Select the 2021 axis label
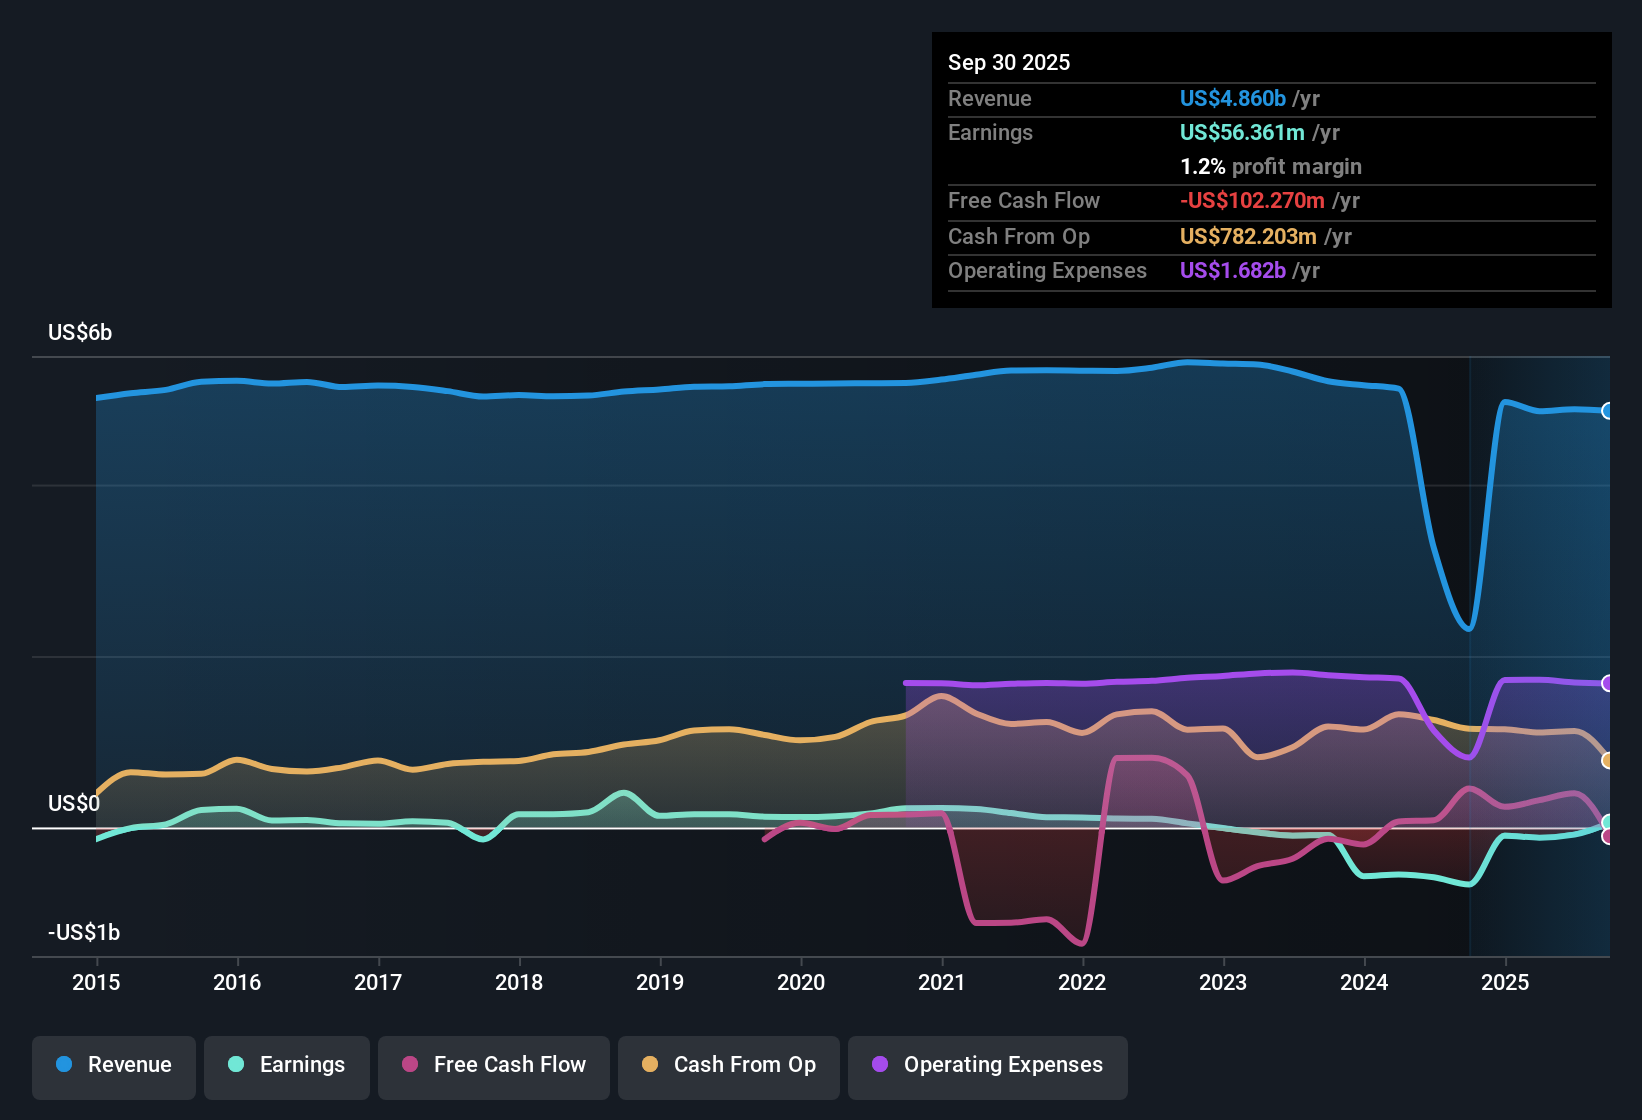The image size is (1642, 1120). [x=942, y=983]
